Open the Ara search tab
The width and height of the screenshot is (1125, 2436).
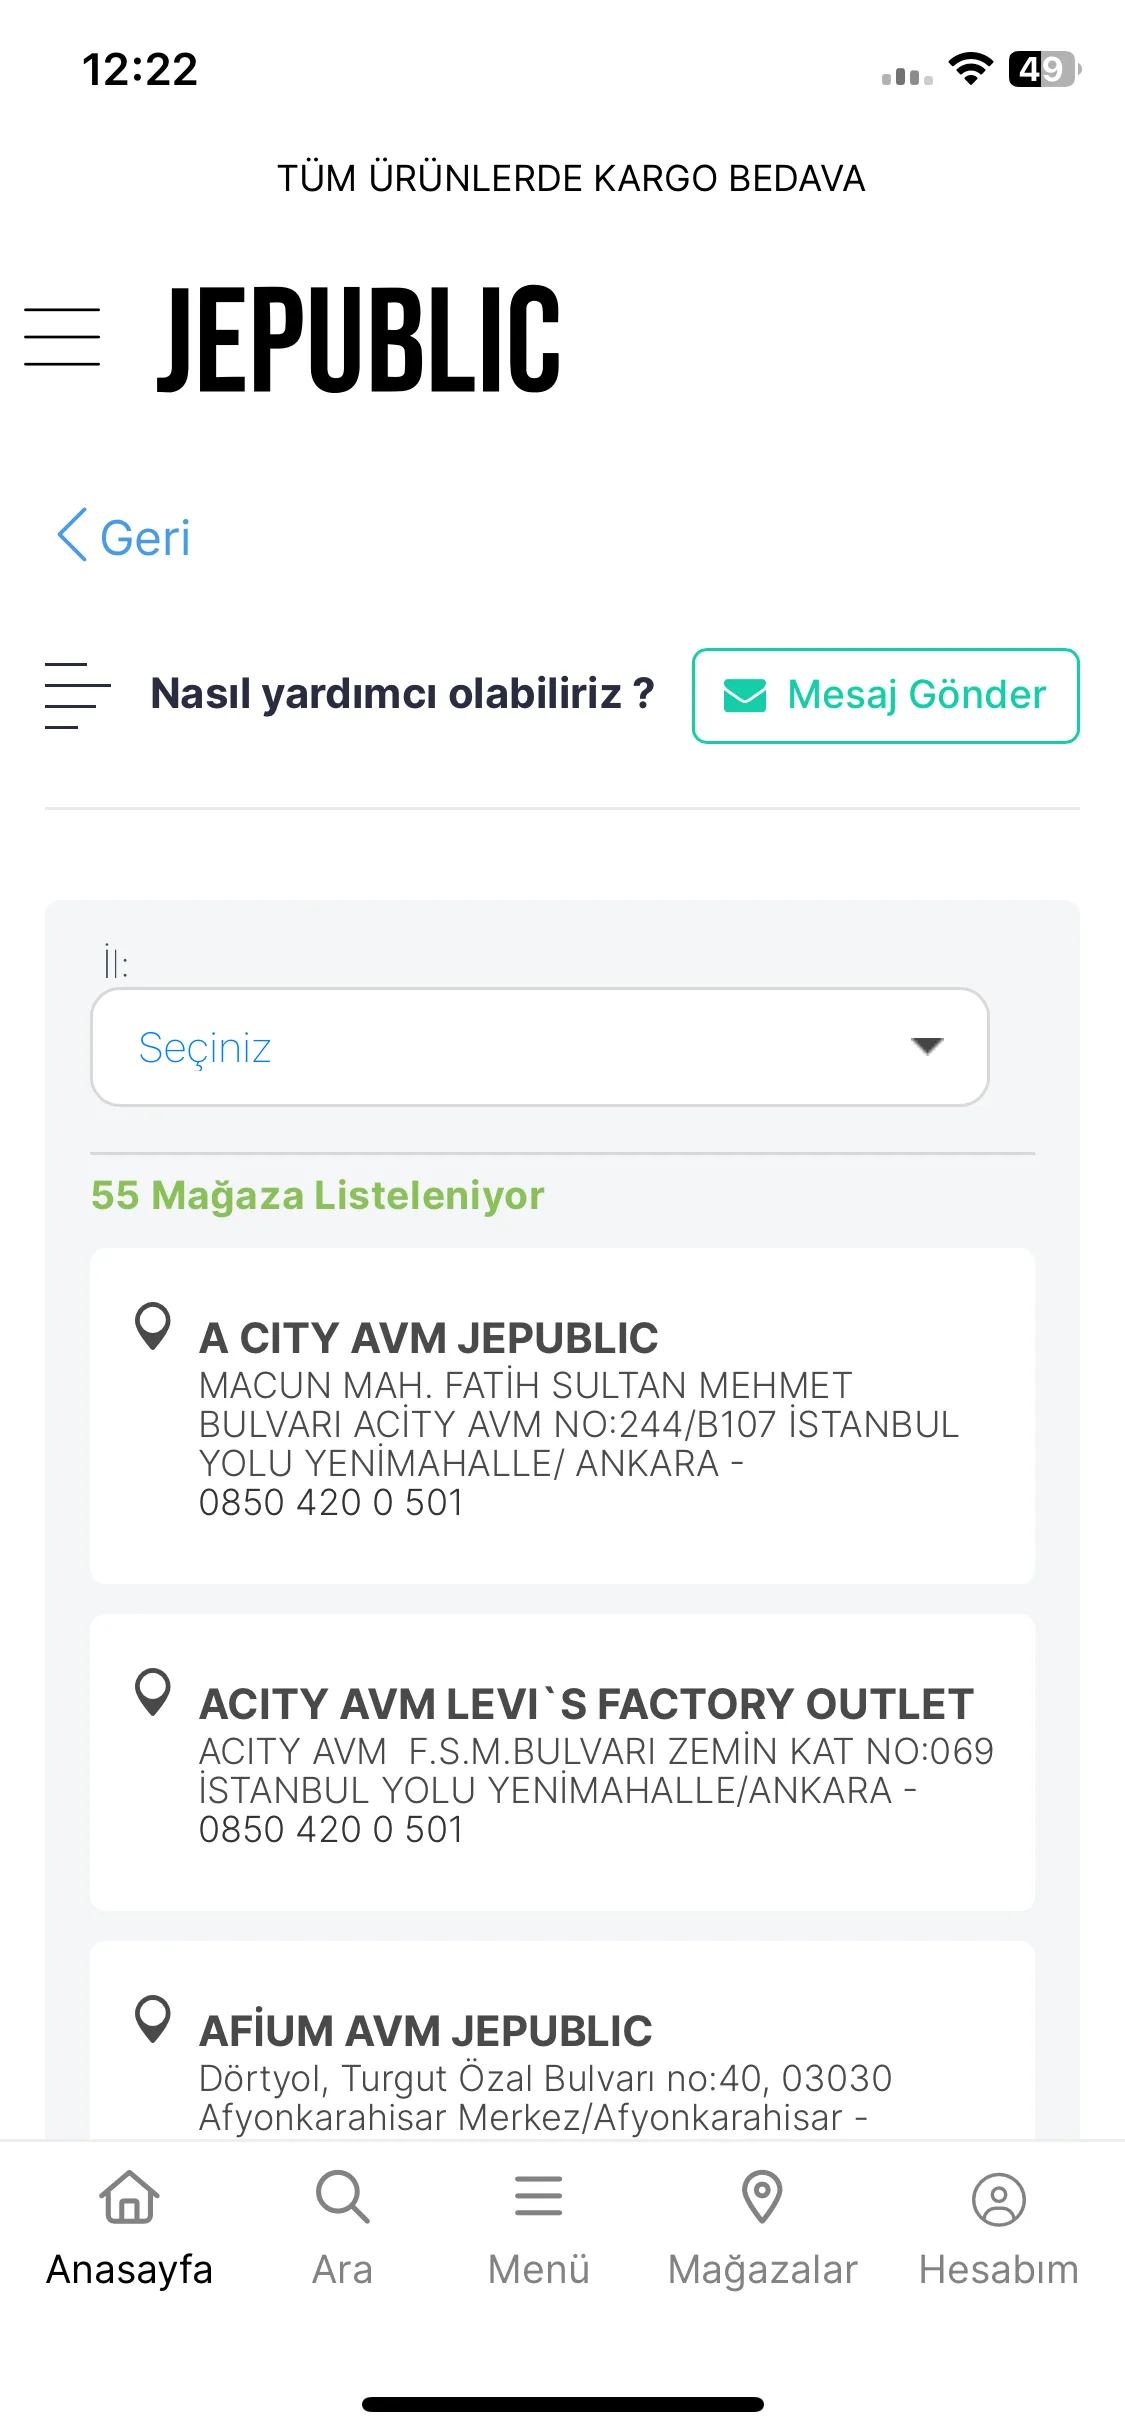coord(342,2228)
